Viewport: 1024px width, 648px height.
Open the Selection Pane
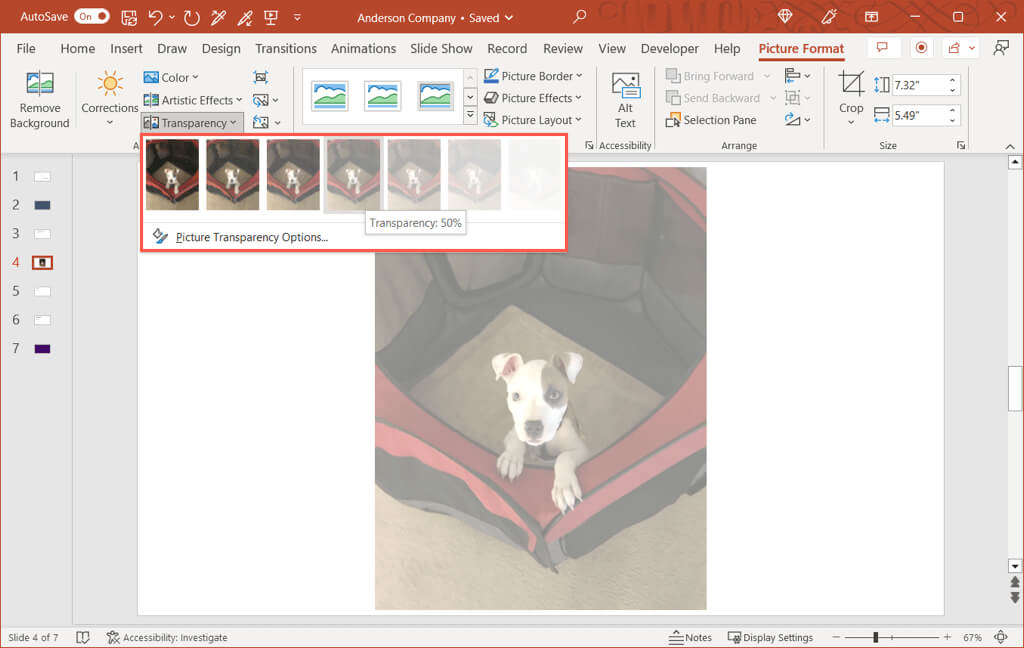pos(711,120)
